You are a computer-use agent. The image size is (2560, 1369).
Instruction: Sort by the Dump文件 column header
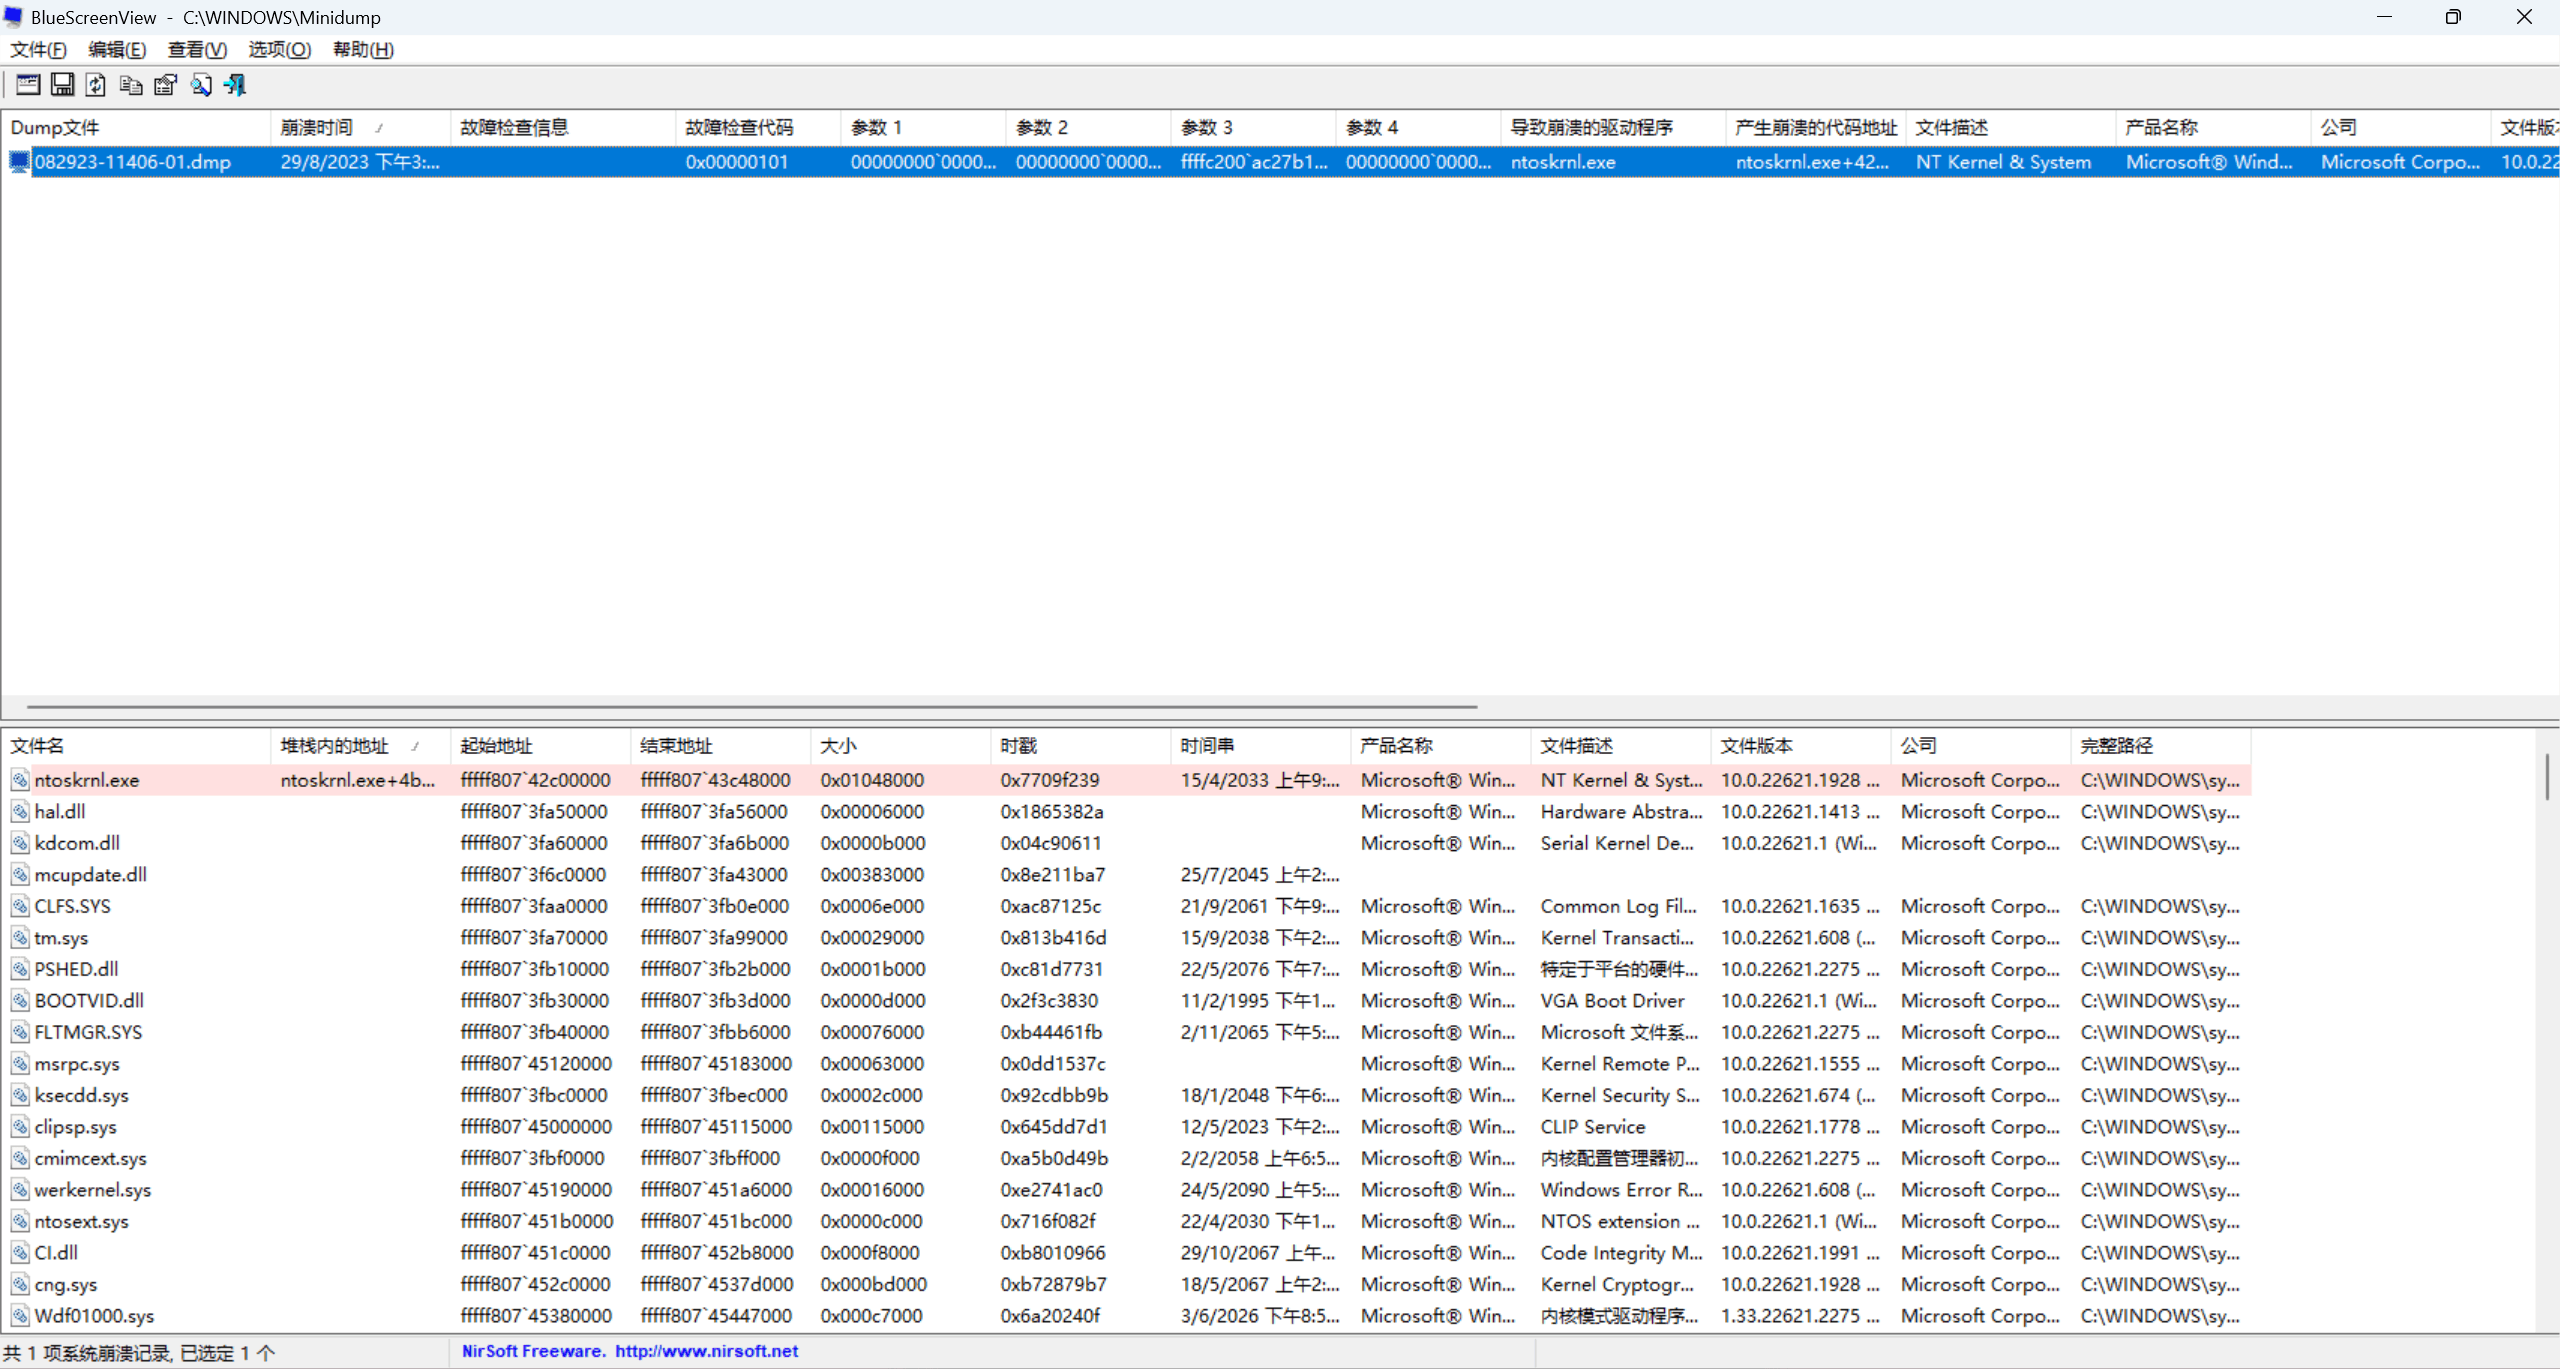pyautogui.click(x=136, y=128)
